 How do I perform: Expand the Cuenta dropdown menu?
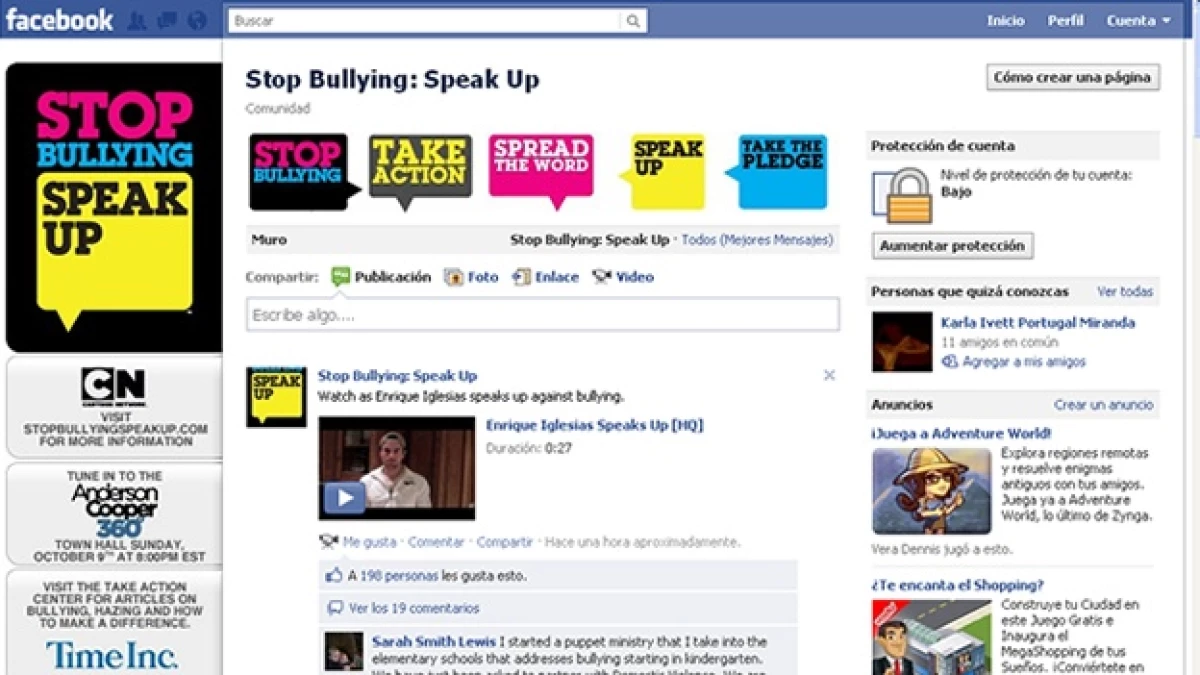coord(1138,20)
